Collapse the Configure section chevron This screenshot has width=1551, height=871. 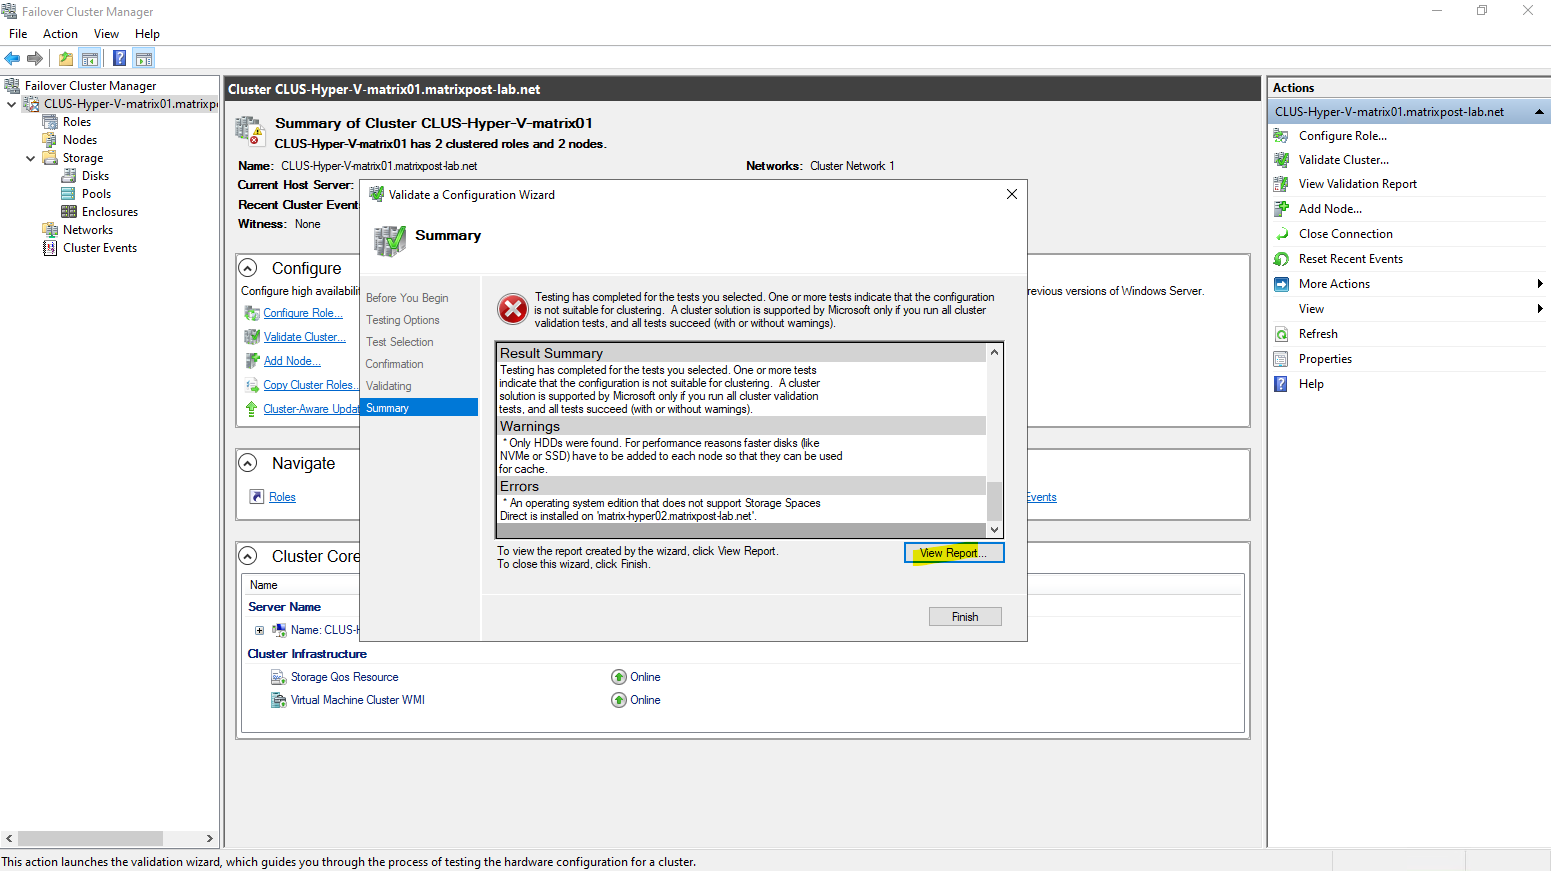(248, 268)
